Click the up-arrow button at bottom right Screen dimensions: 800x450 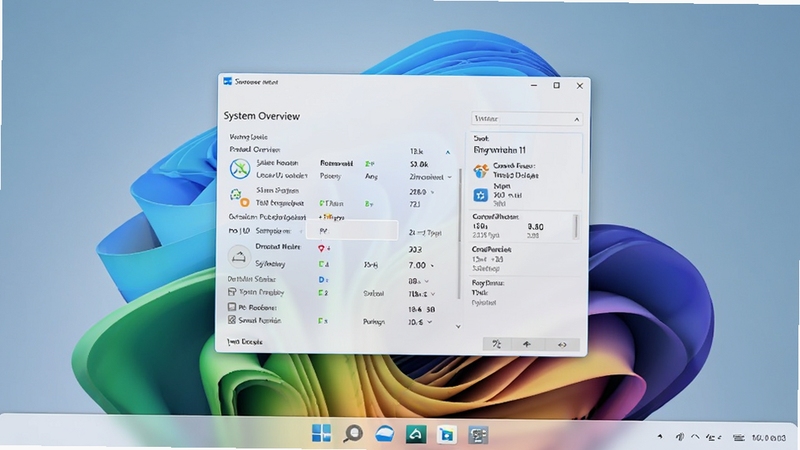click(x=527, y=344)
